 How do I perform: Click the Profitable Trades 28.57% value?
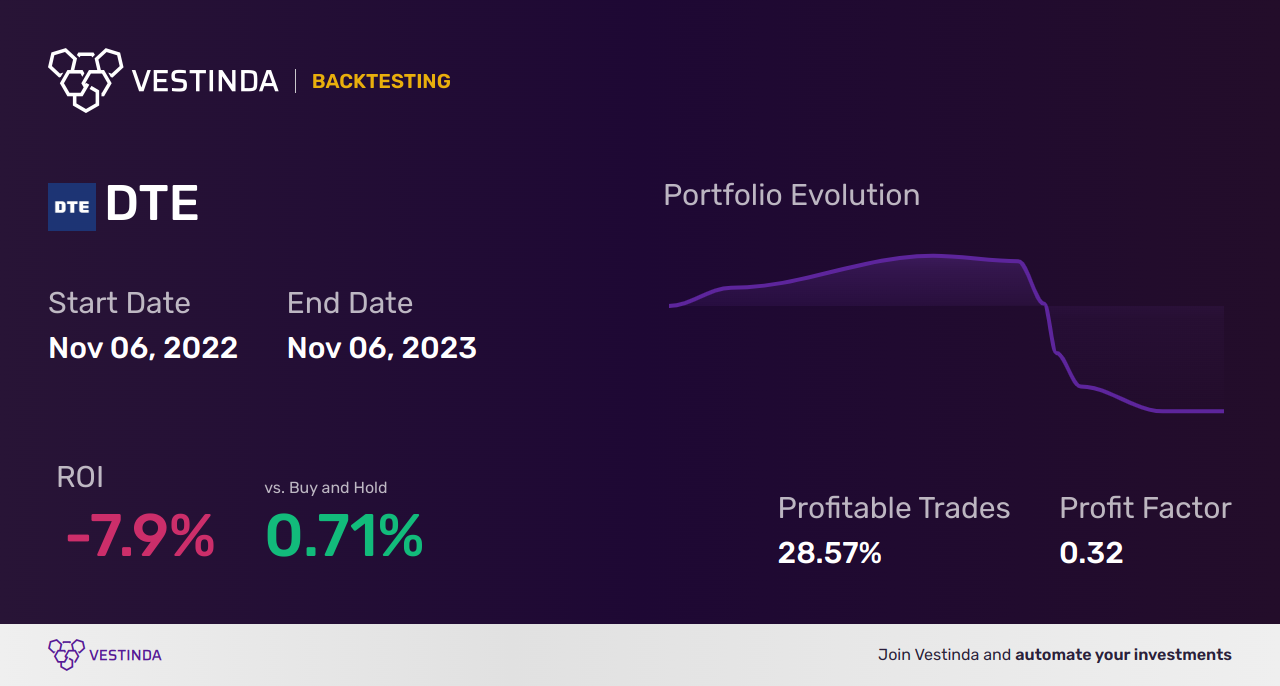(830, 553)
